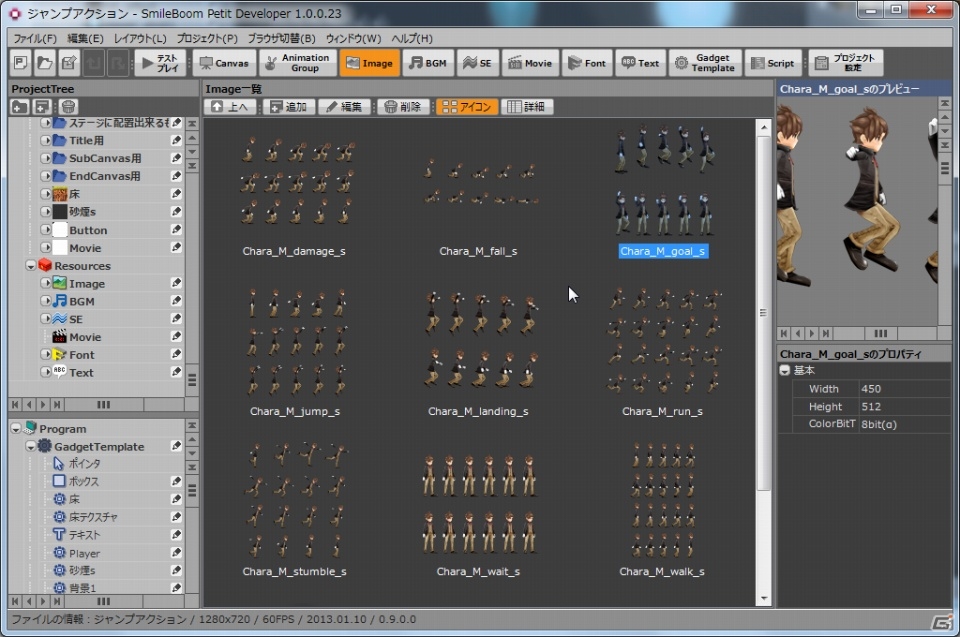The image size is (960, 637).
Task: Select the 床テクスチャ gadget tree item
Action: pyautogui.click(x=92, y=517)
